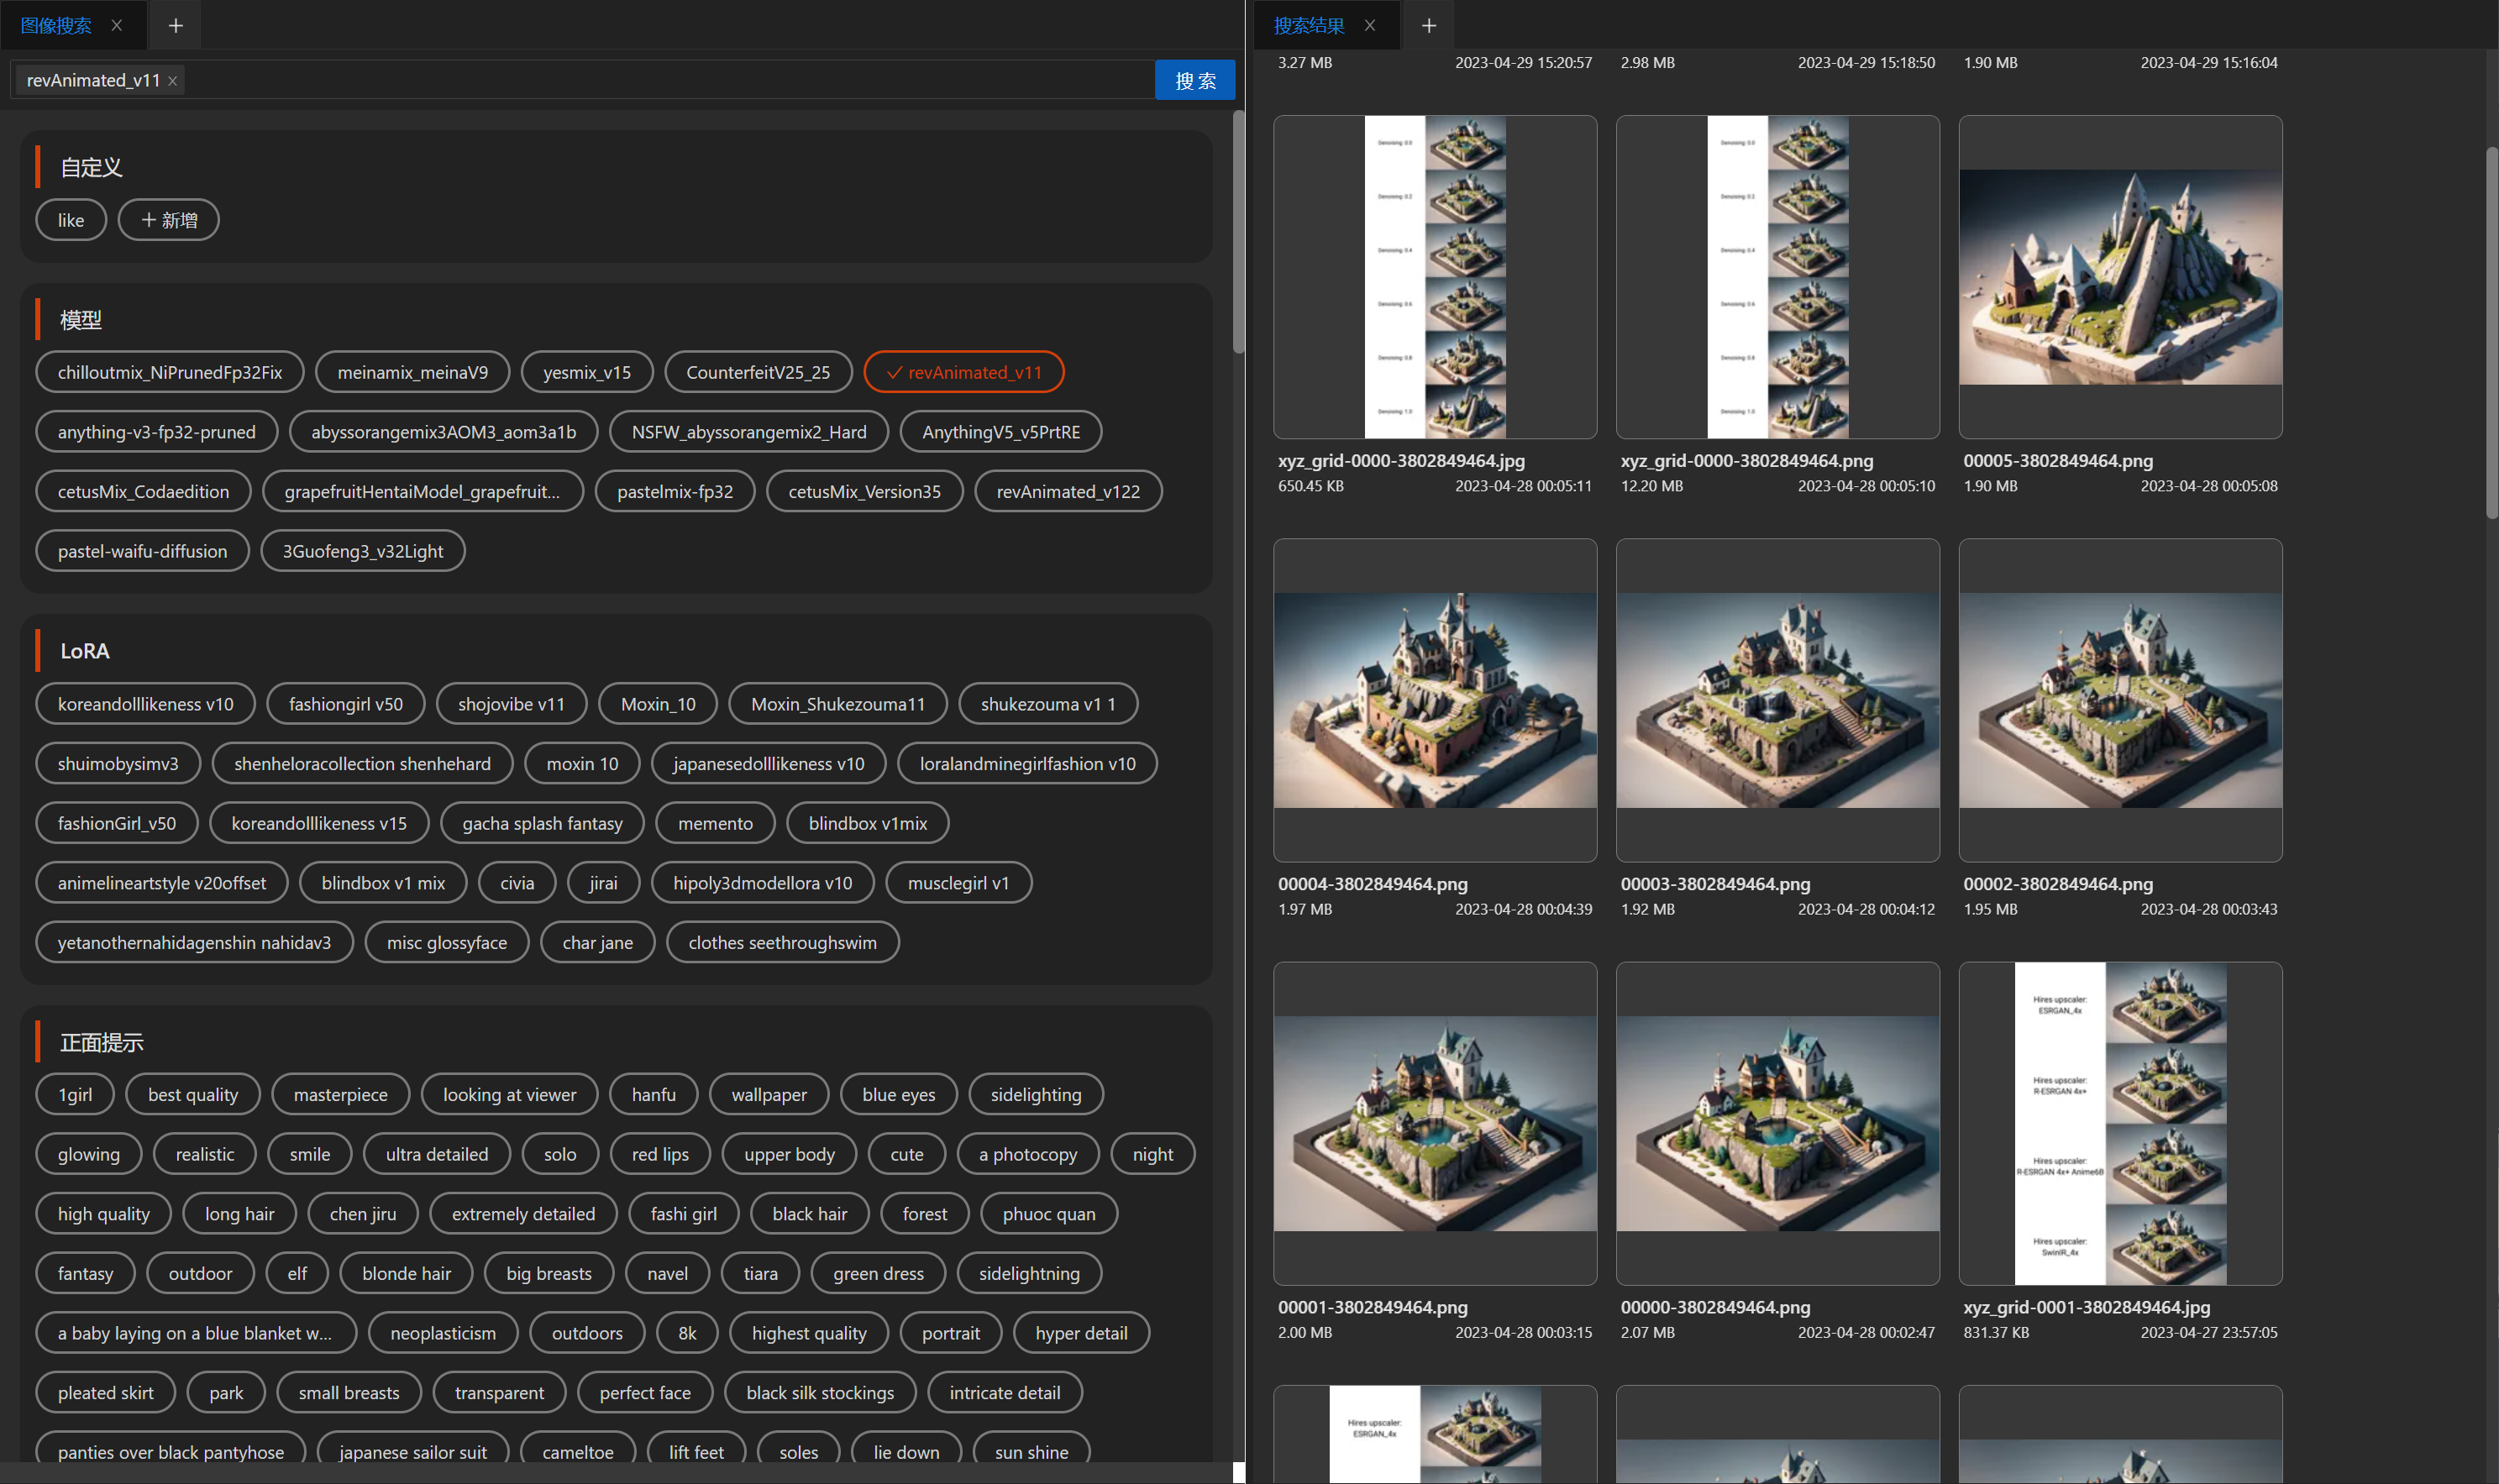Open 00004-3802849464.png thumbnail

(1435, 700)
